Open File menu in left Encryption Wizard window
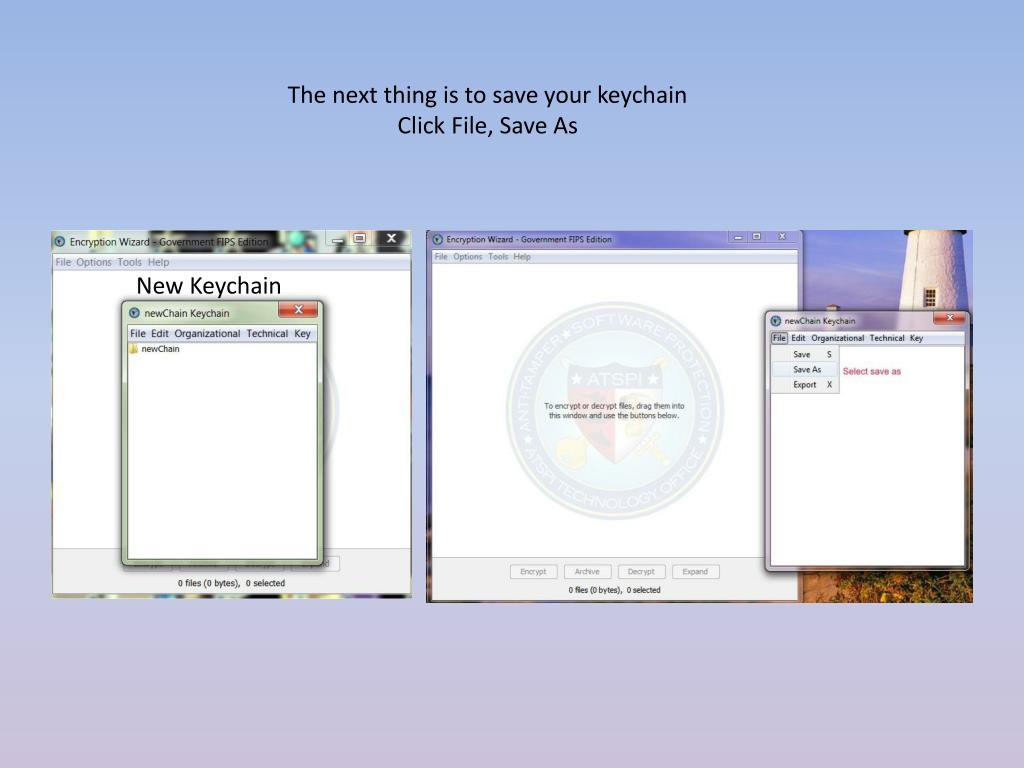The height and width of the screenshot is (768, 1024). pos(63,262)
